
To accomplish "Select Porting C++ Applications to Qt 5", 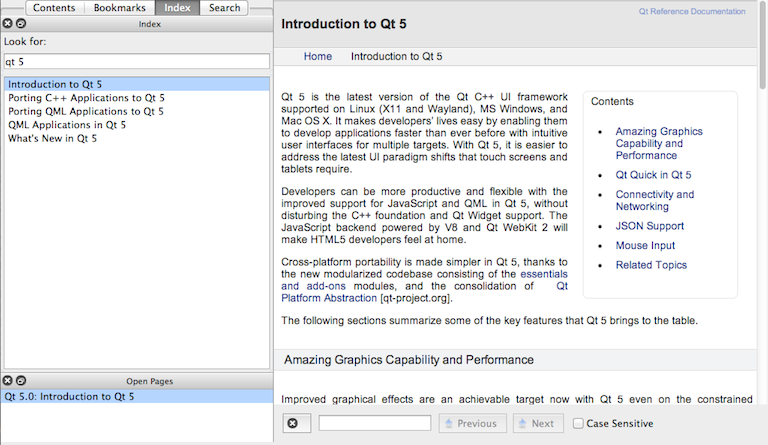I will [x=137, y=98].
